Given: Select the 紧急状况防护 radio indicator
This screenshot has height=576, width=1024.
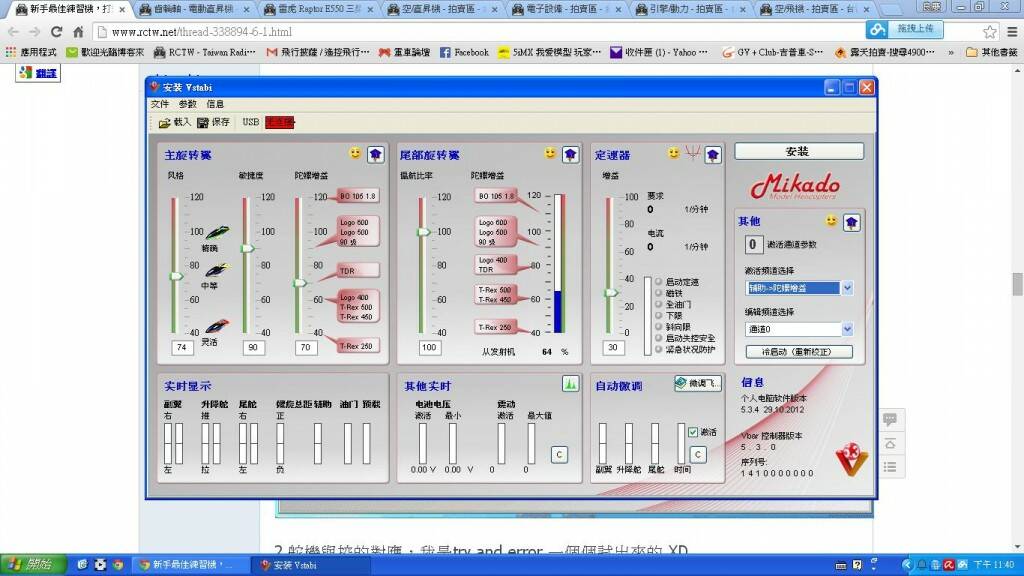Looking at the screenshot, I should click(660, 348).
